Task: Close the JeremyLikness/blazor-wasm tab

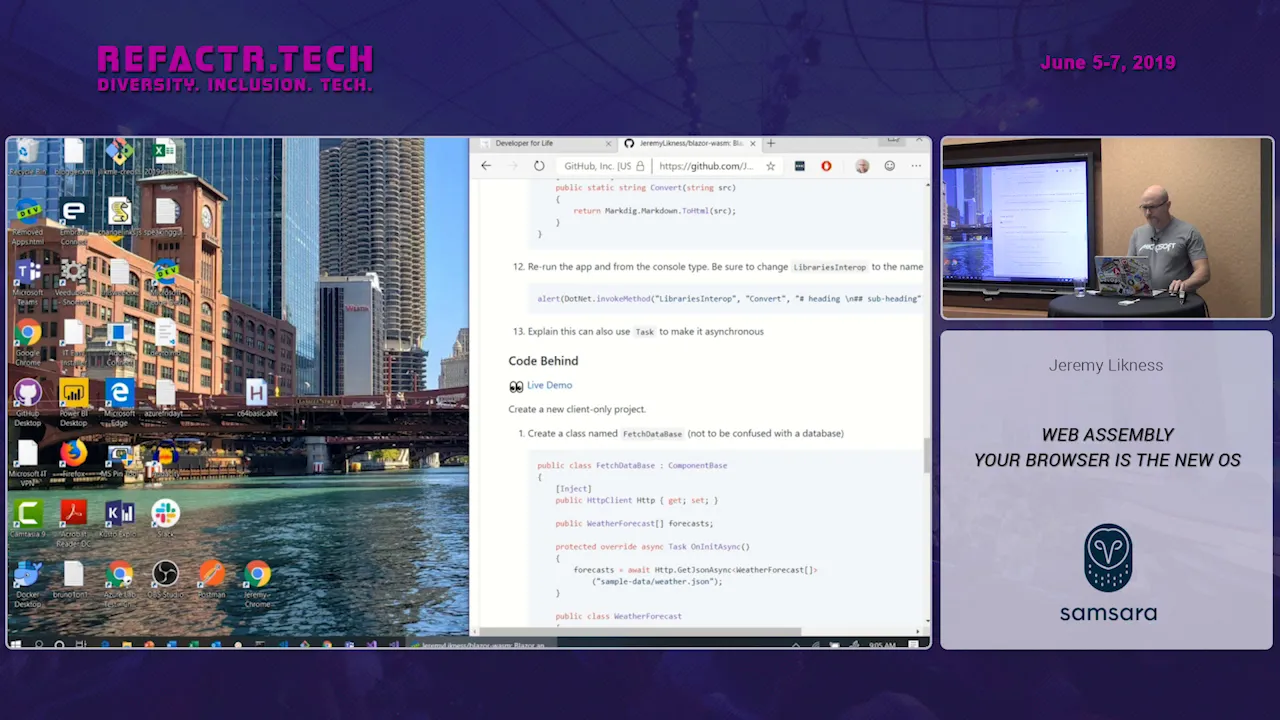Action: click(753, 144)
